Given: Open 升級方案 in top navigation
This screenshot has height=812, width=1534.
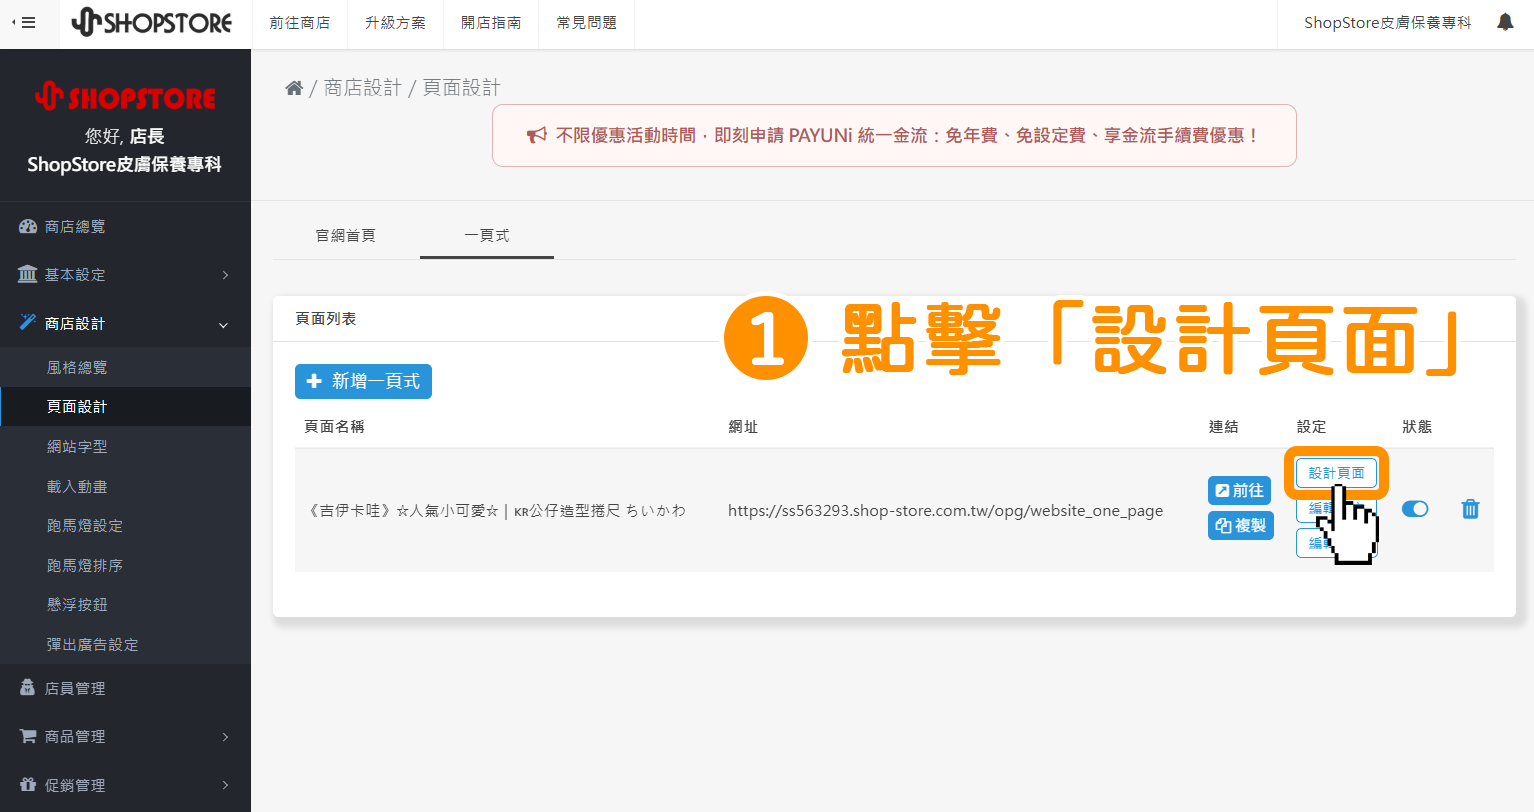Looking at the screenshot, I should coord(396,23).
